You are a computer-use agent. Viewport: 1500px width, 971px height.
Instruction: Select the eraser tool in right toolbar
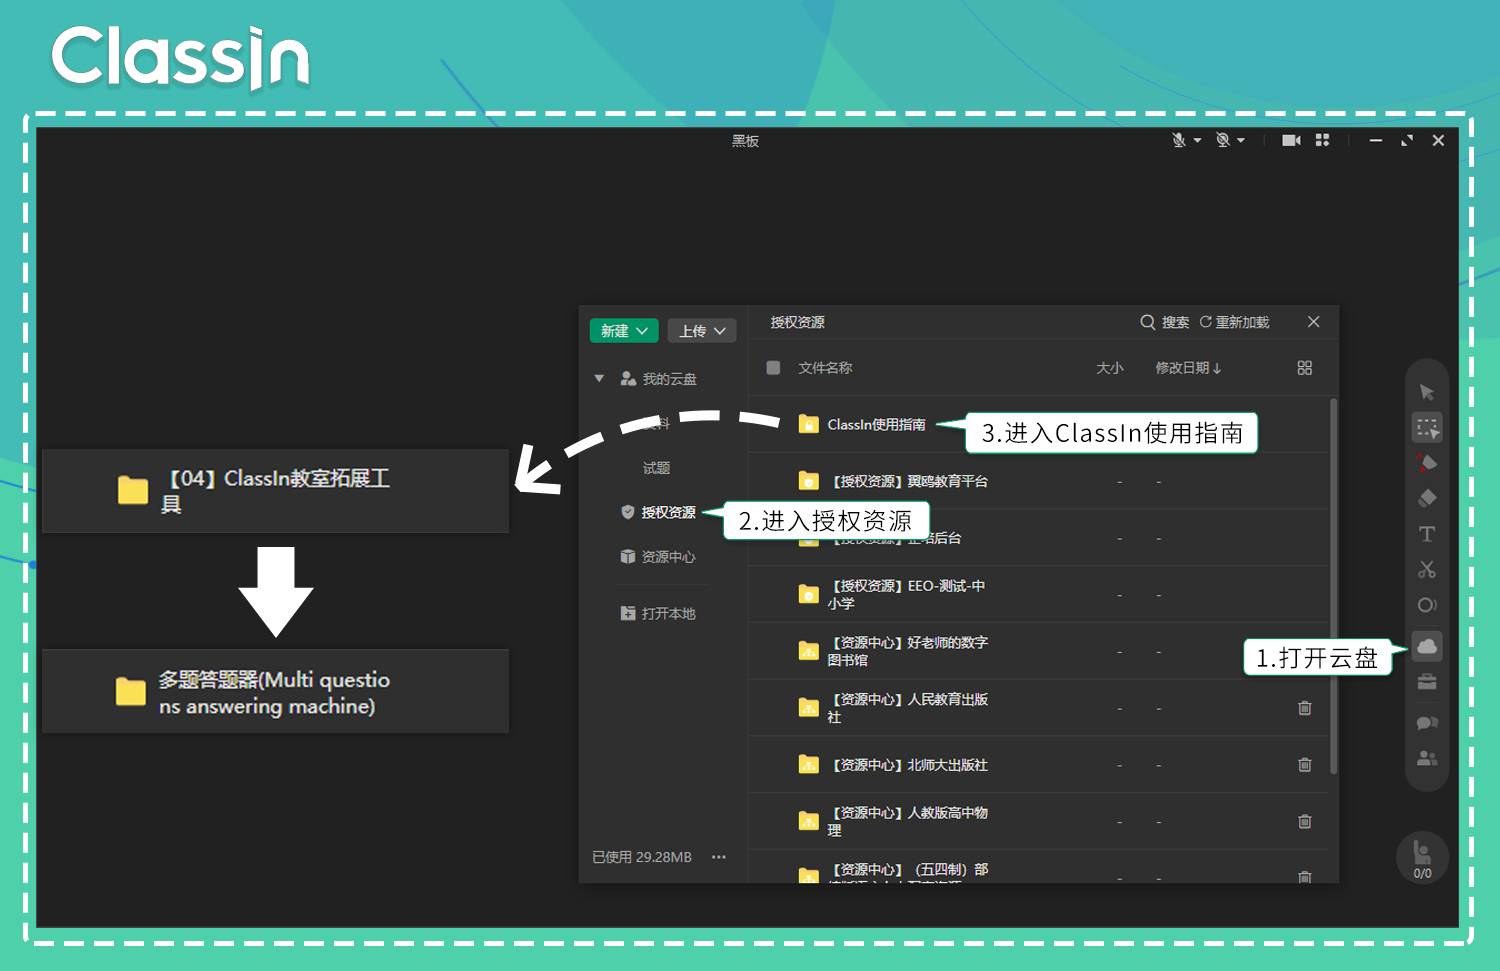(x=1427, y=498)
